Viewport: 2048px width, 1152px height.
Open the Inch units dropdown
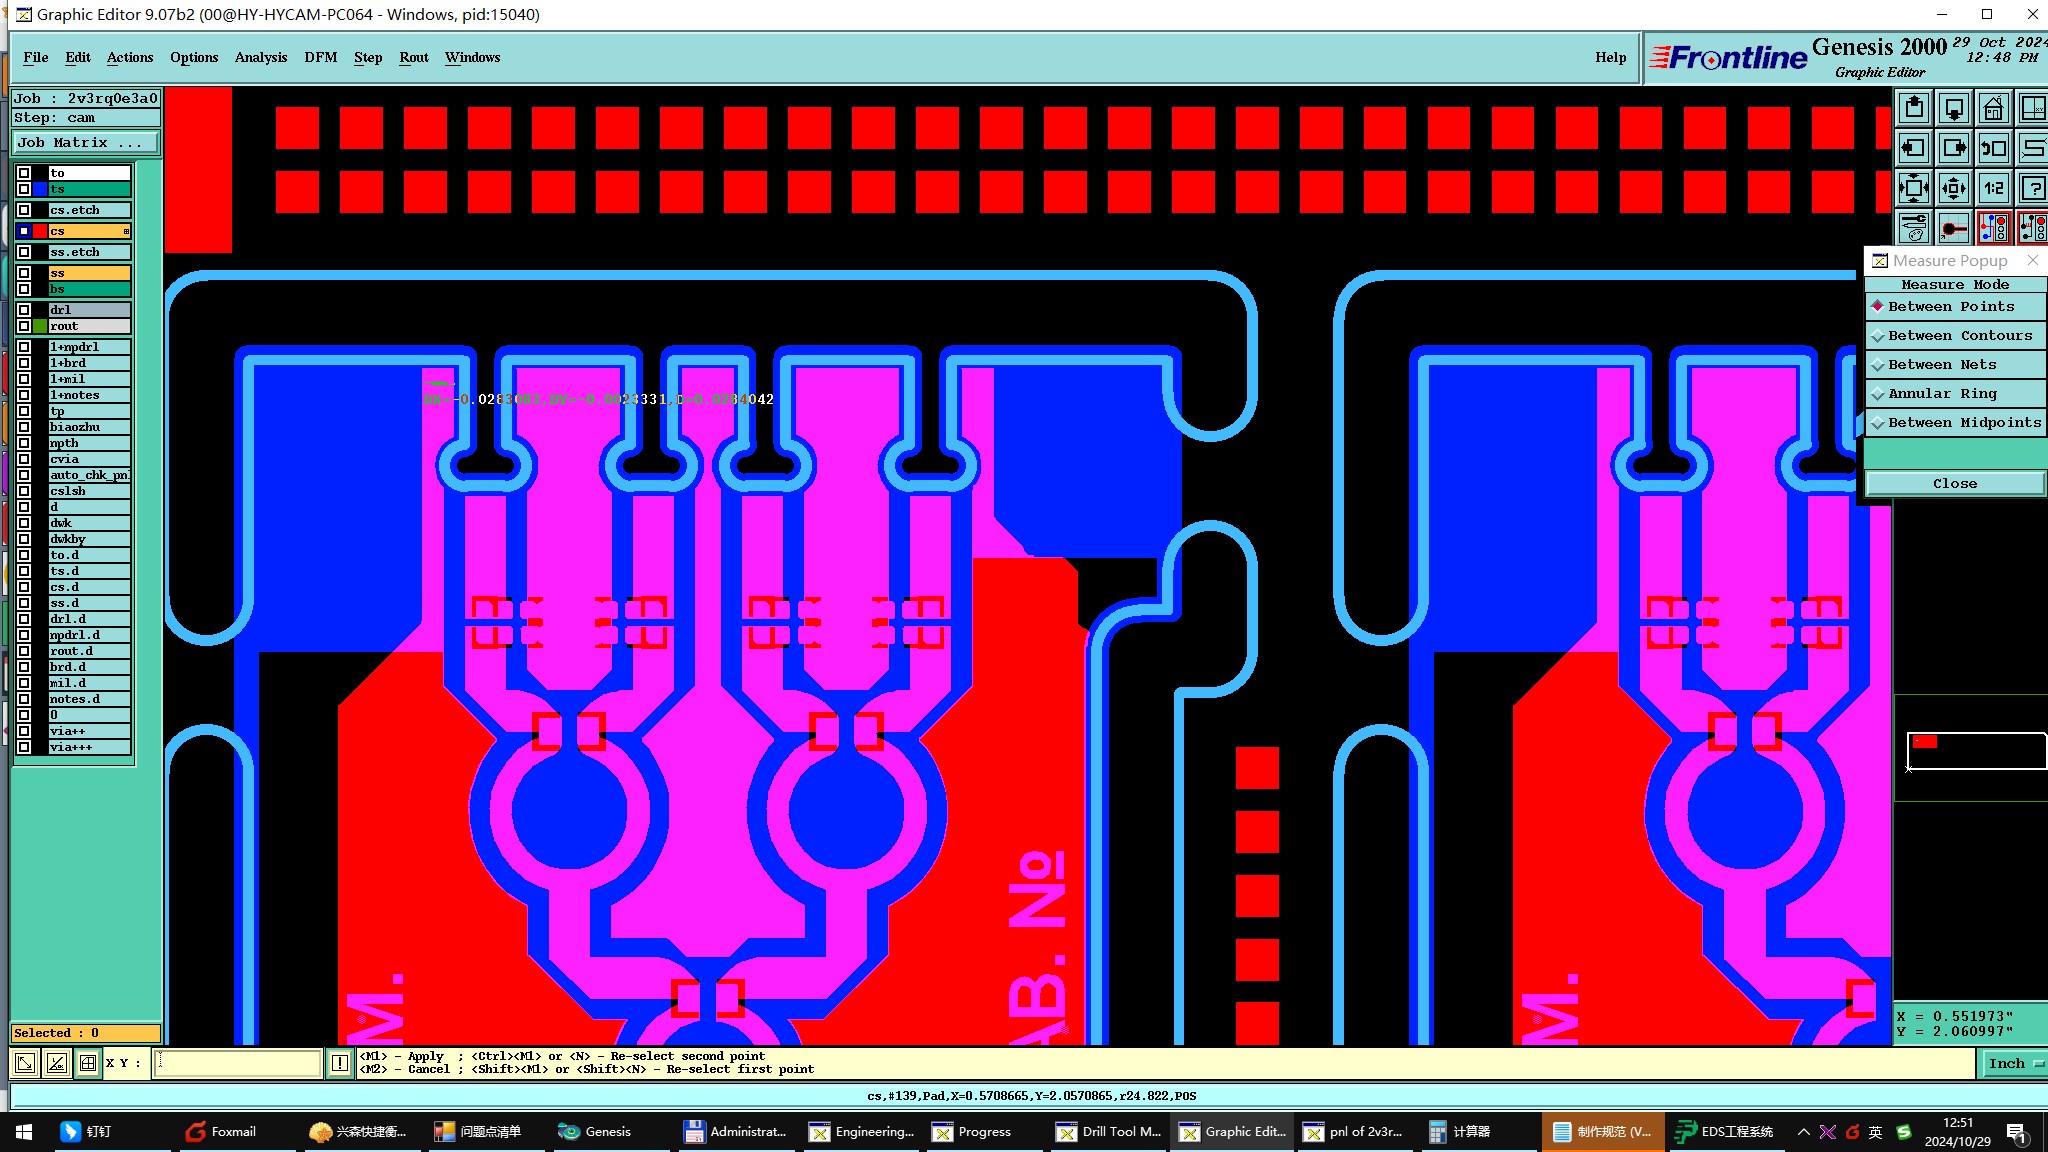point(2014,1064)
